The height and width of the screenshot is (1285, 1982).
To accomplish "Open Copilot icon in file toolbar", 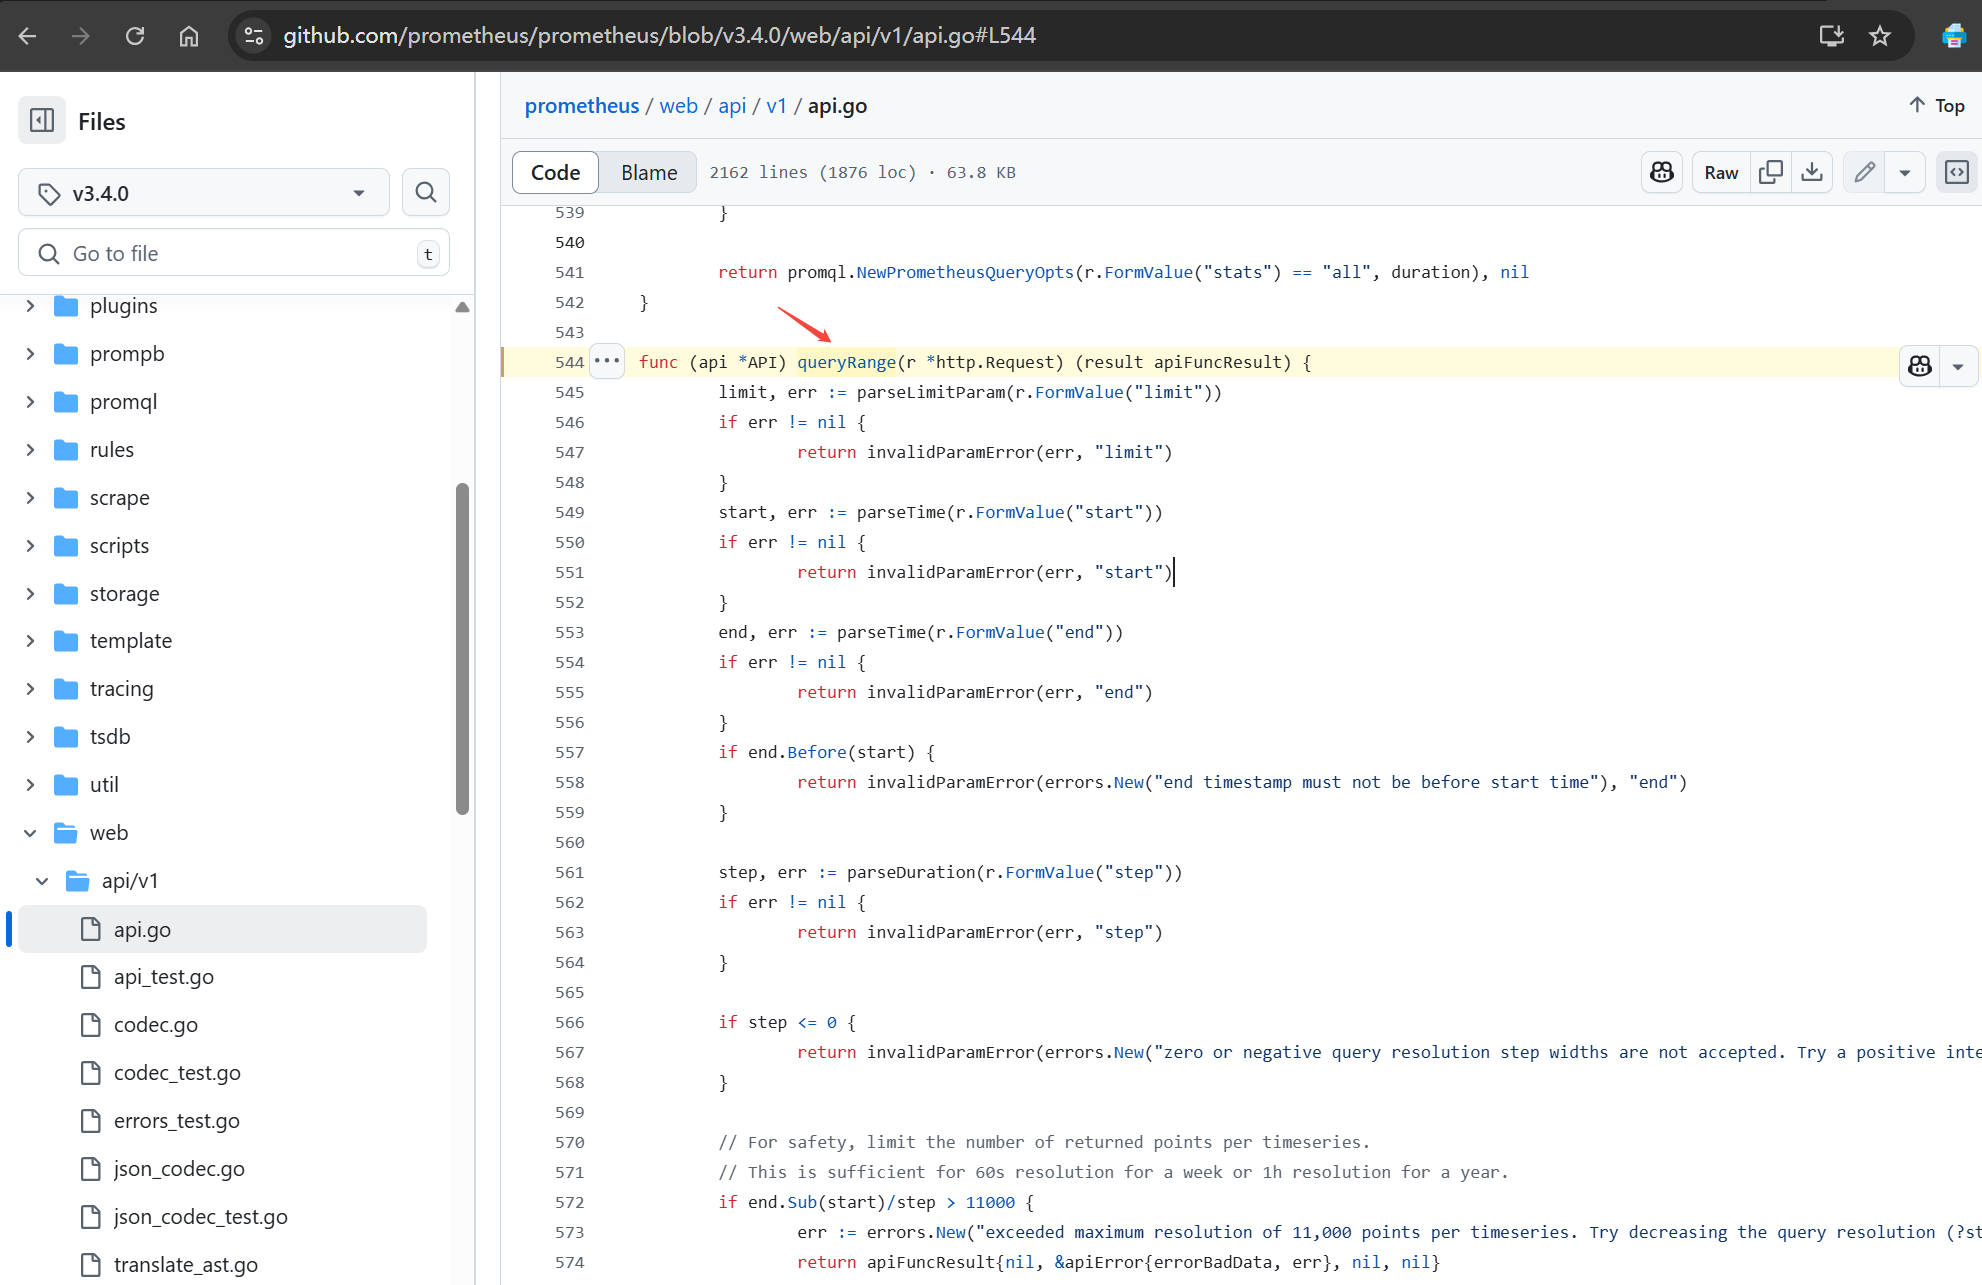I will [1662, 173].
